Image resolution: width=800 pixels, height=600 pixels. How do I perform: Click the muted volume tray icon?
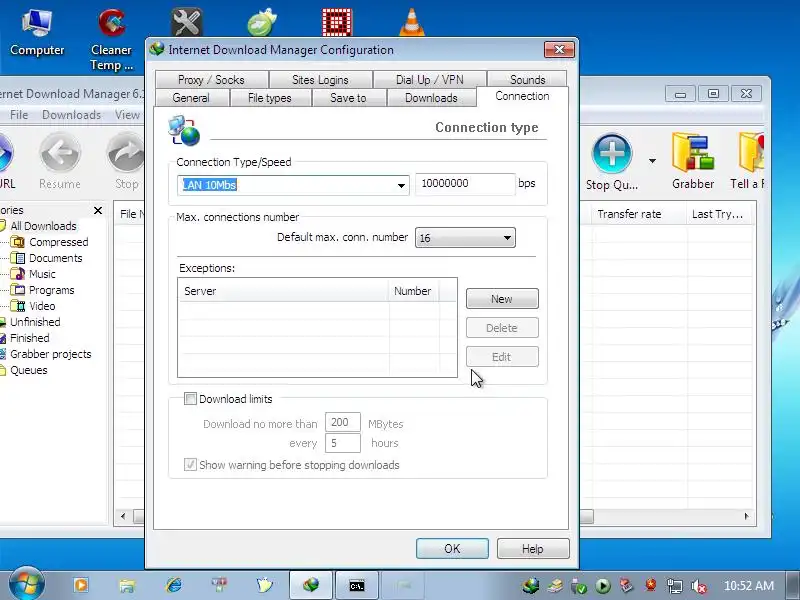click(698, 586)
